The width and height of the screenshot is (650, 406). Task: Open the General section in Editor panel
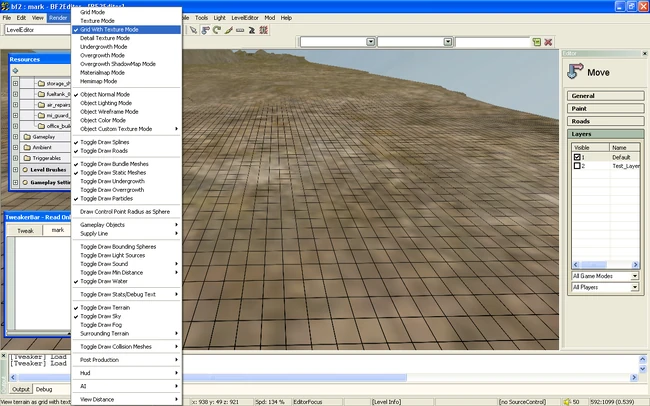606,96
